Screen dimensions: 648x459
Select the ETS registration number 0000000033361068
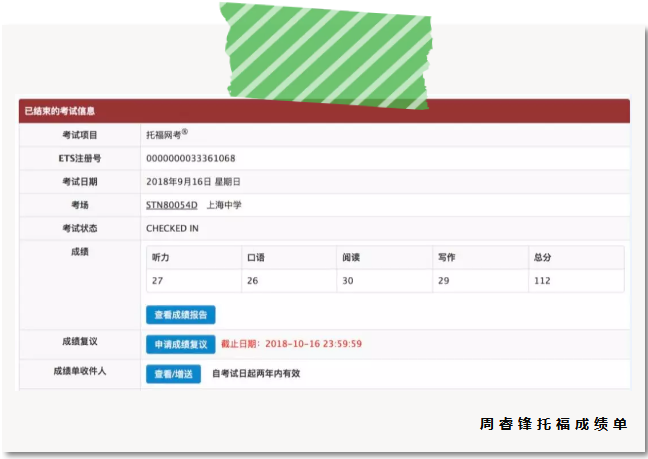[191, 158]
